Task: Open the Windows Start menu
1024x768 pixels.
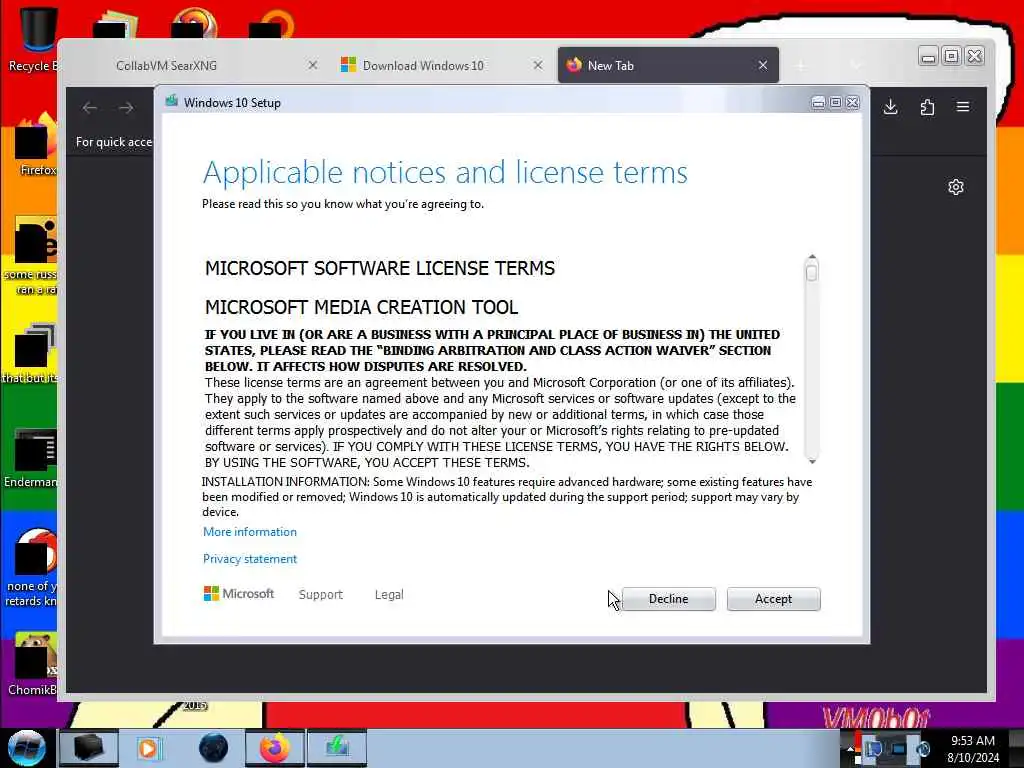Action: click(x=26, y=748)
